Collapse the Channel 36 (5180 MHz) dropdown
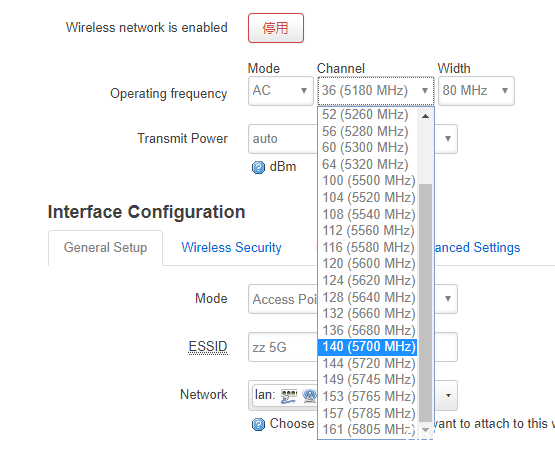The image size is (555, 453). [x=376, y=91]
